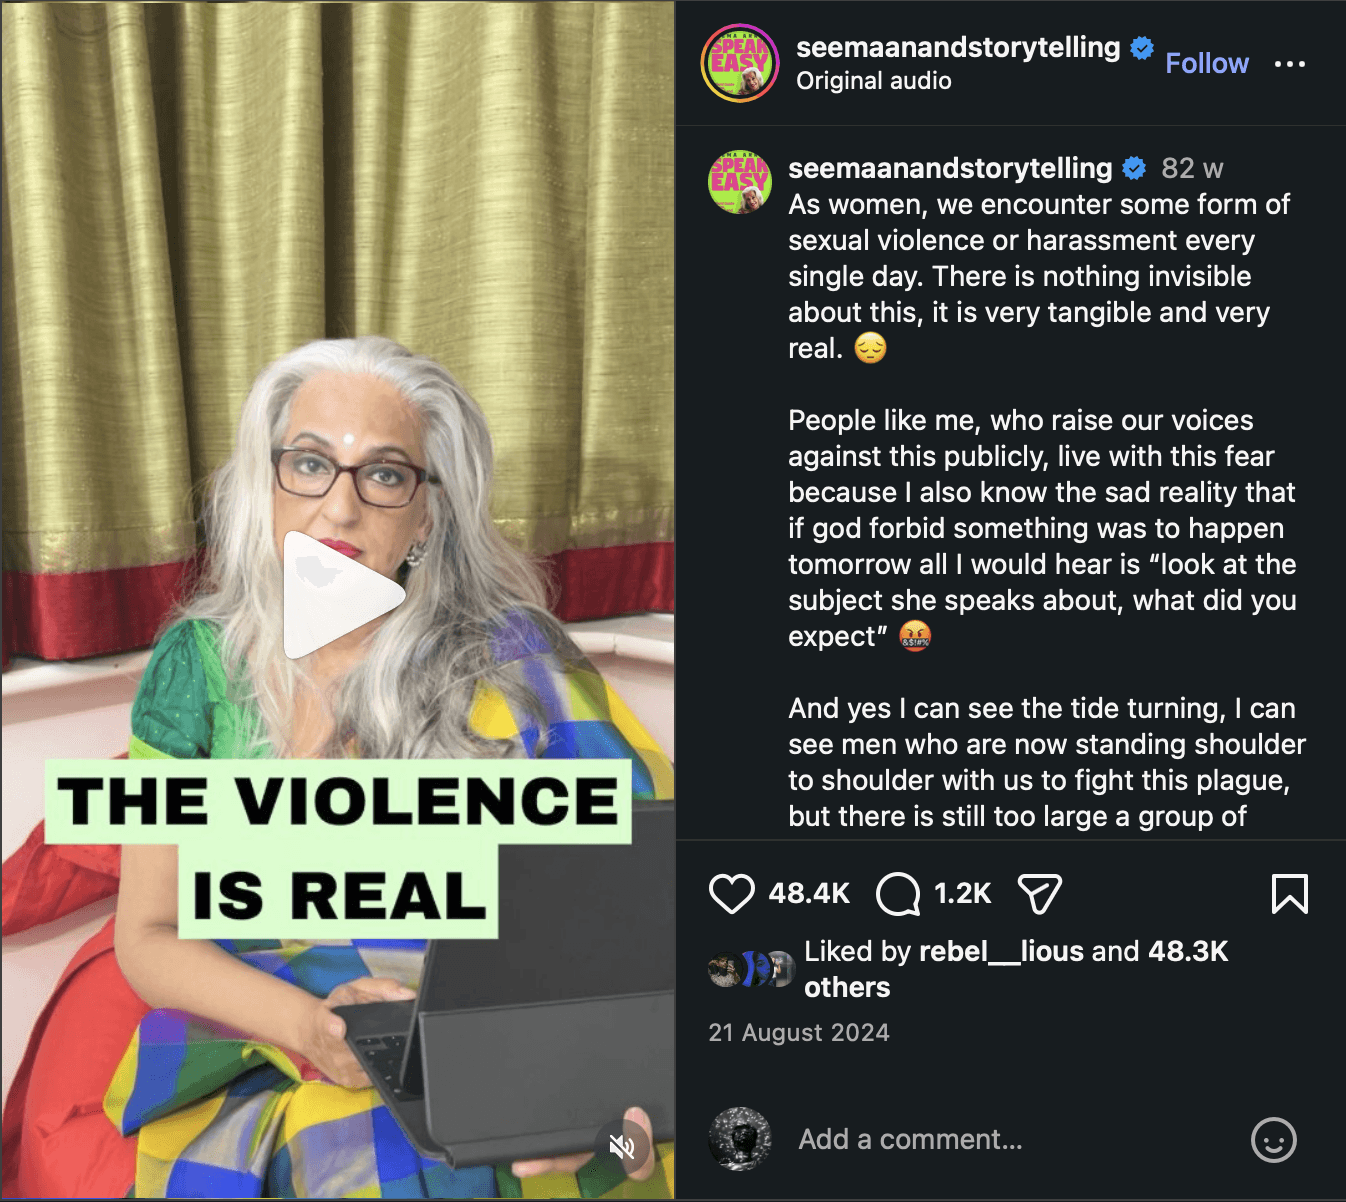View the 48.3K others likes list
The height and width of the screenshot is (1202, 1346).
tap(1017, 969)
